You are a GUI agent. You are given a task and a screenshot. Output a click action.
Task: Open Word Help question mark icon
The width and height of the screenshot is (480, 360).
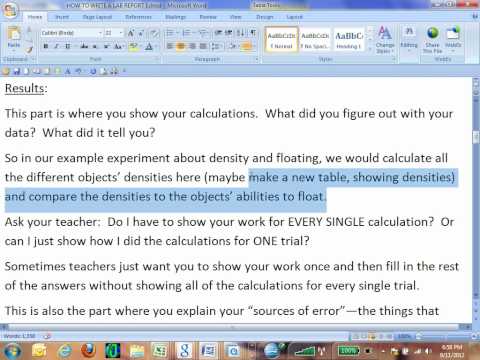point(475,16)
